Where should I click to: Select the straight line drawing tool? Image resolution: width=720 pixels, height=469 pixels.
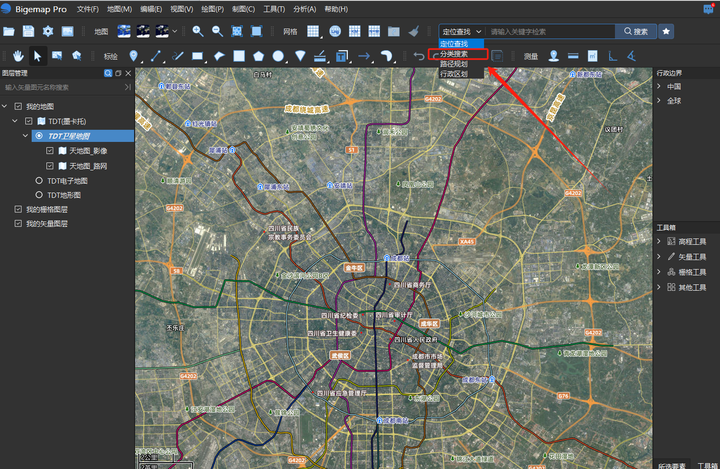(x=155, y=56)
